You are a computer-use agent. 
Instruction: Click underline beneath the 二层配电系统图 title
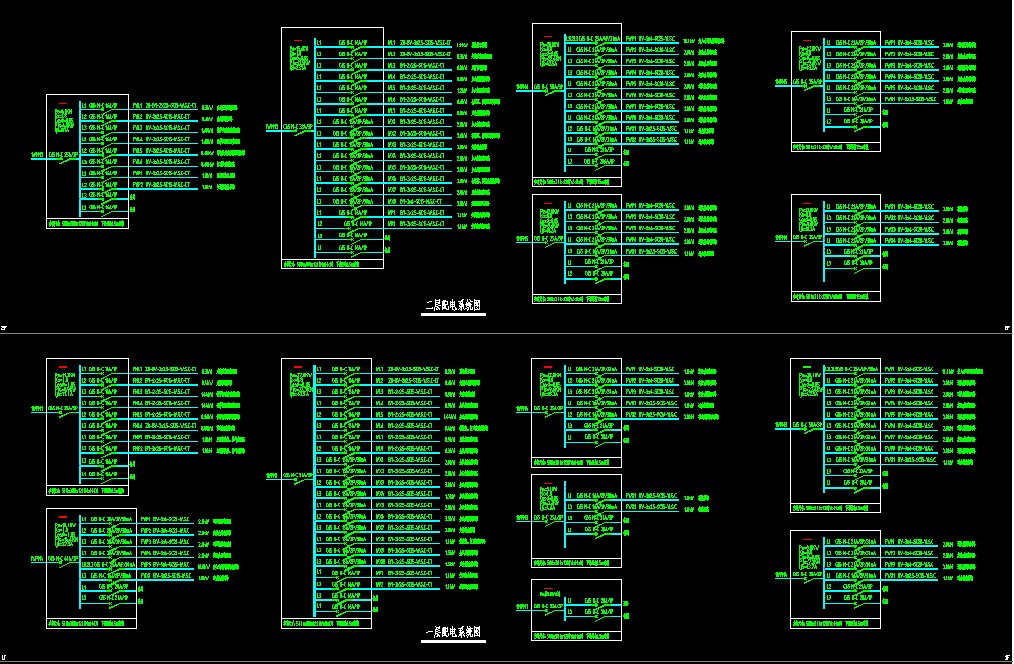[x=453, y=315]
